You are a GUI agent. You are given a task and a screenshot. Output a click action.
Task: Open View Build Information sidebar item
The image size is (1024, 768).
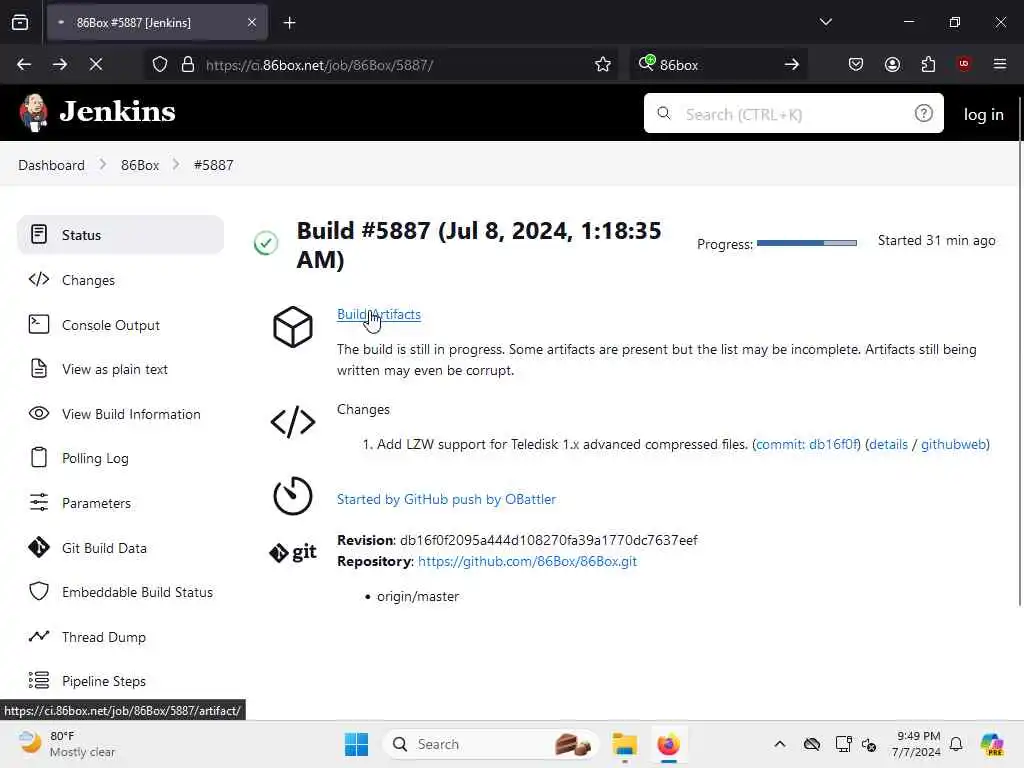tap(120, 413)
